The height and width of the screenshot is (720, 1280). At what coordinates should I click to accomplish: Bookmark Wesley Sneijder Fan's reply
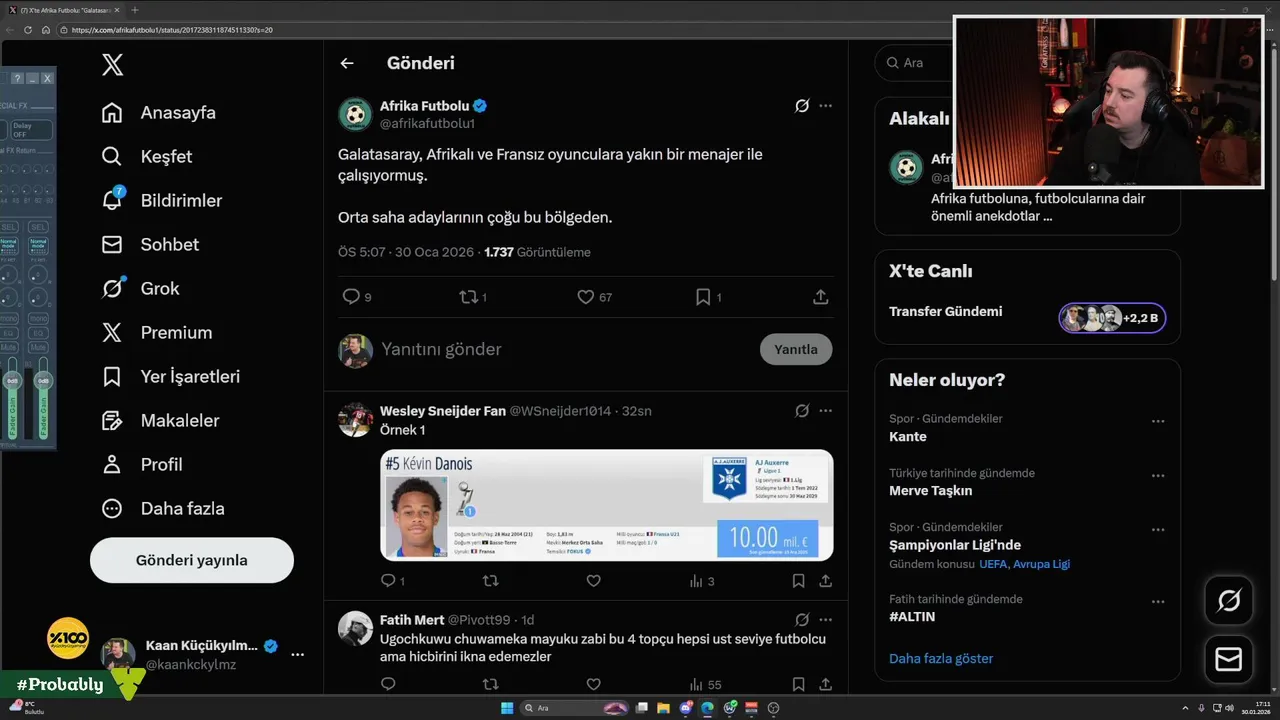tap(798, 580)
